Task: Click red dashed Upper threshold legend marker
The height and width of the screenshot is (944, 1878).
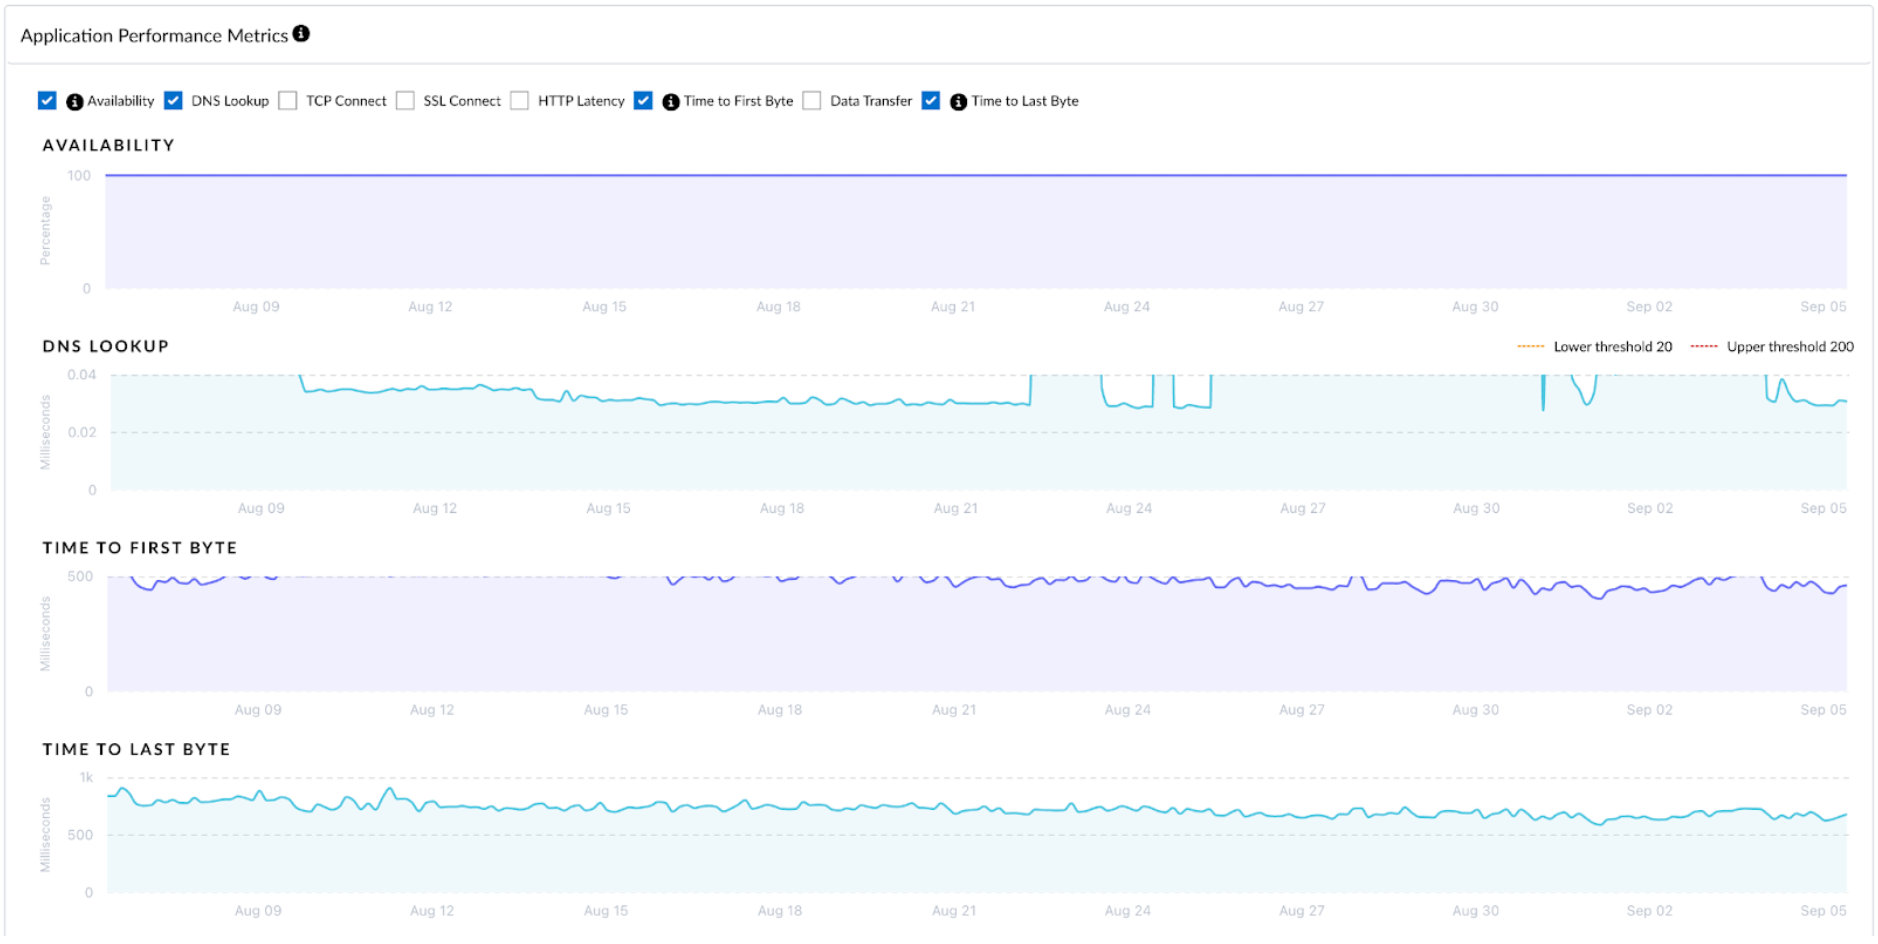Action: (x=1703, y=347)
